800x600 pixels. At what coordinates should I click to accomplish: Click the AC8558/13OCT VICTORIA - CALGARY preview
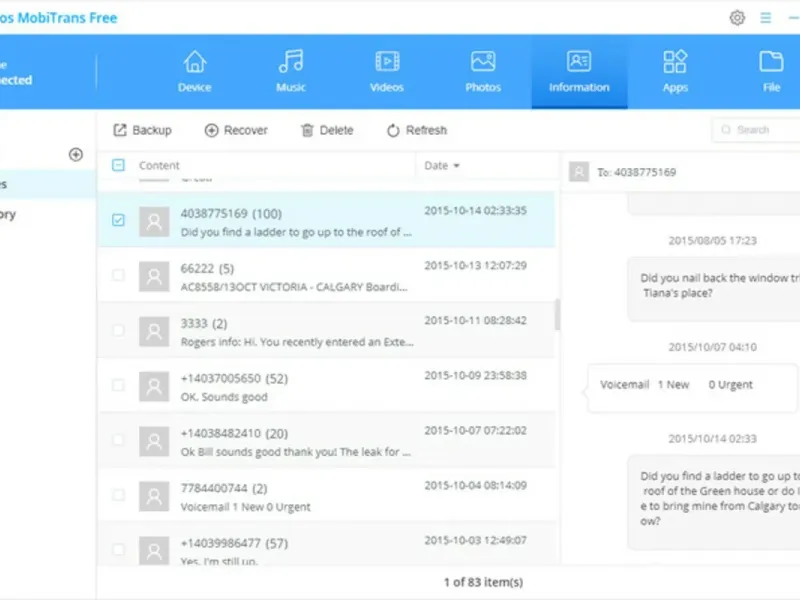pos(294,287)
